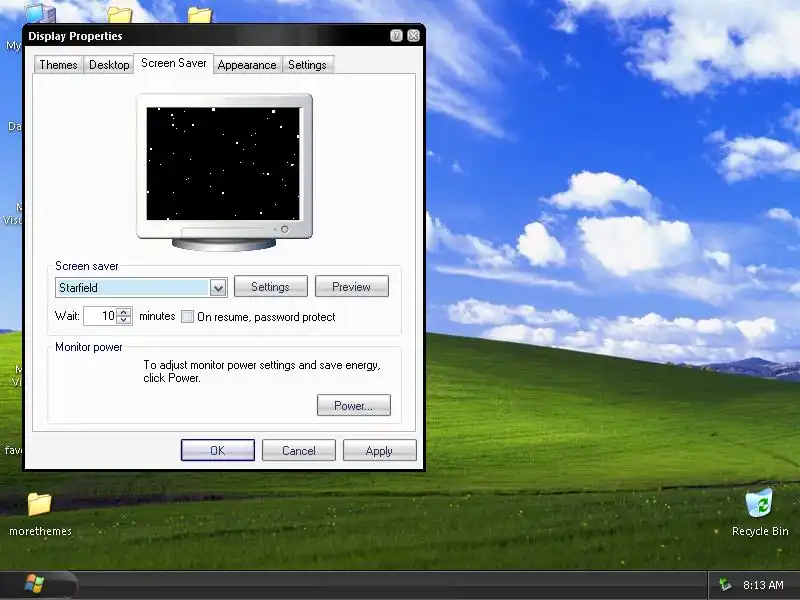Close the Display Properties dialog
Viewport: 800px width, 600px height.
click(413, 36)
